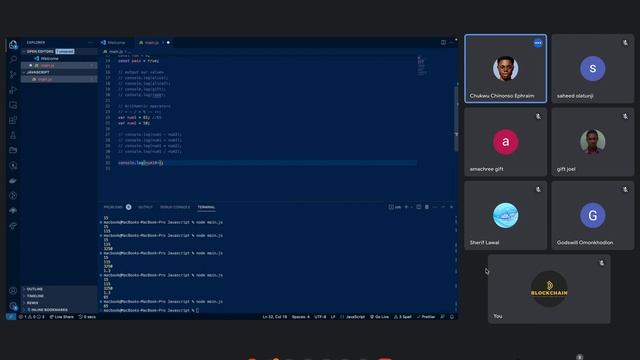The height and width of the screenshot is (360, 640).
Task: Click the 3 Spell status bar item
Action: pyautogui.click(x=403, y=317)
